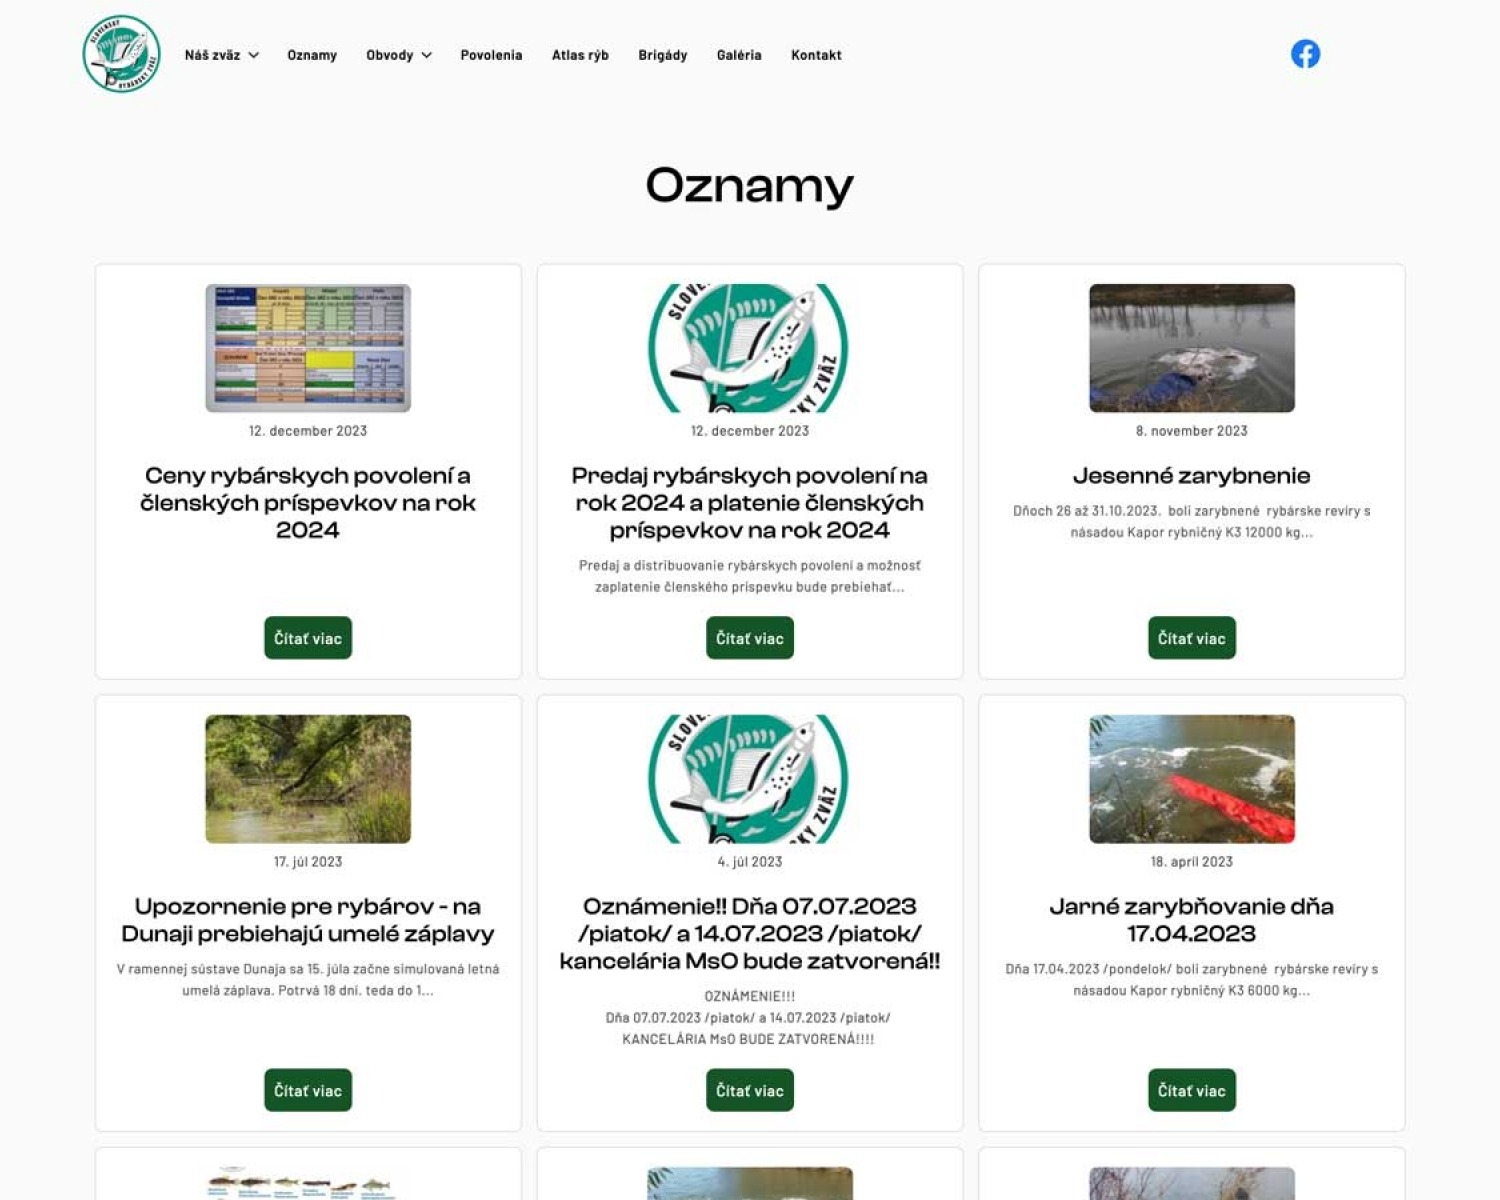Viewport: 1500px width, 1200px height.
Task: Open the Galéria menu link
Action: tap(739, 55)
